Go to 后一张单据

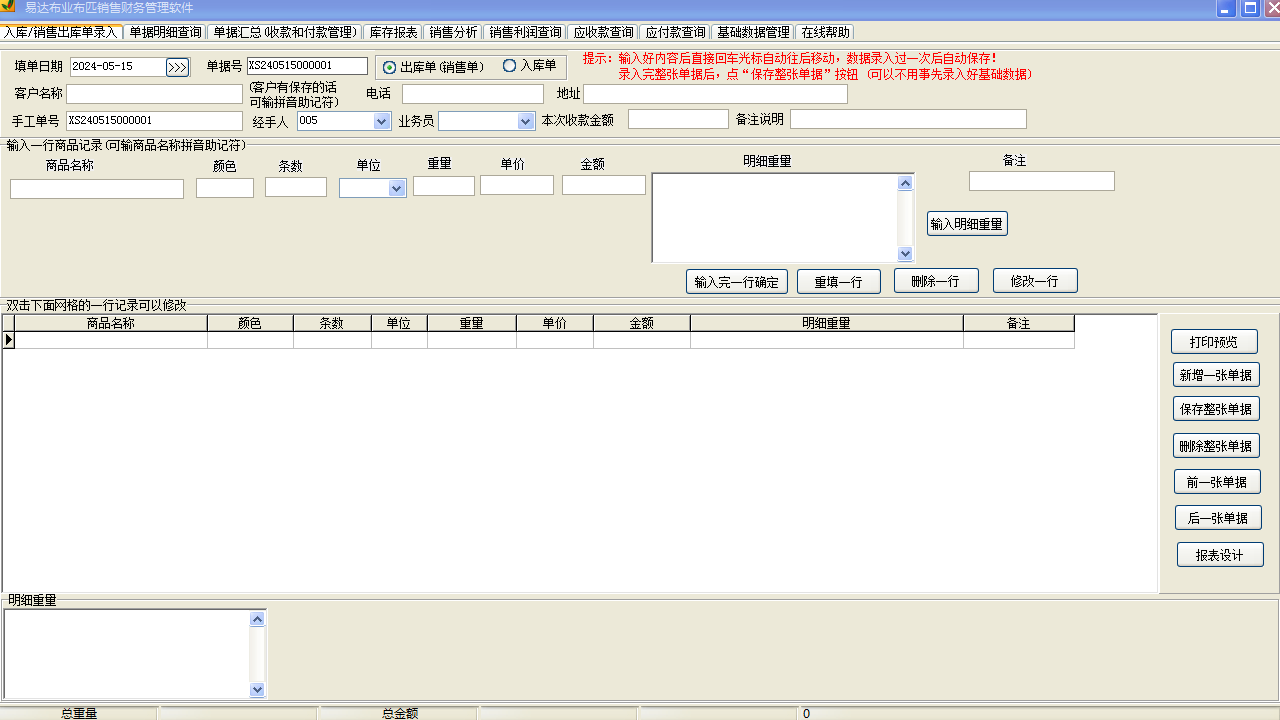tap(1218, 517)
